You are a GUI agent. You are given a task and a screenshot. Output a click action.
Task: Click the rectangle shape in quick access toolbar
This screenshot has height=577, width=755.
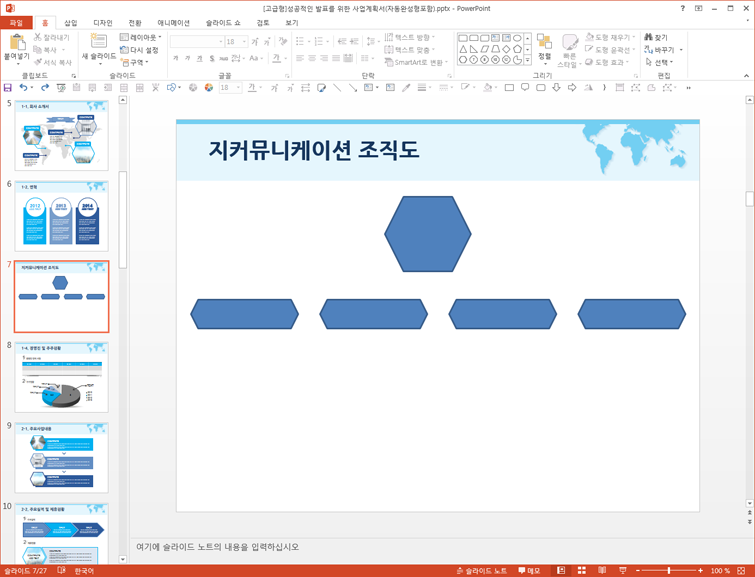coord(509,88)
